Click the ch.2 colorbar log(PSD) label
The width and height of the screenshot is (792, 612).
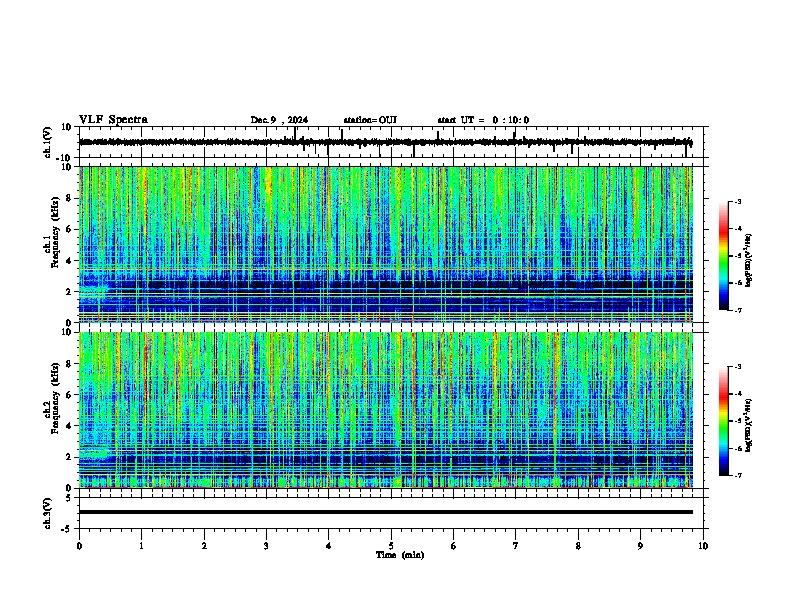click(749, 425)
